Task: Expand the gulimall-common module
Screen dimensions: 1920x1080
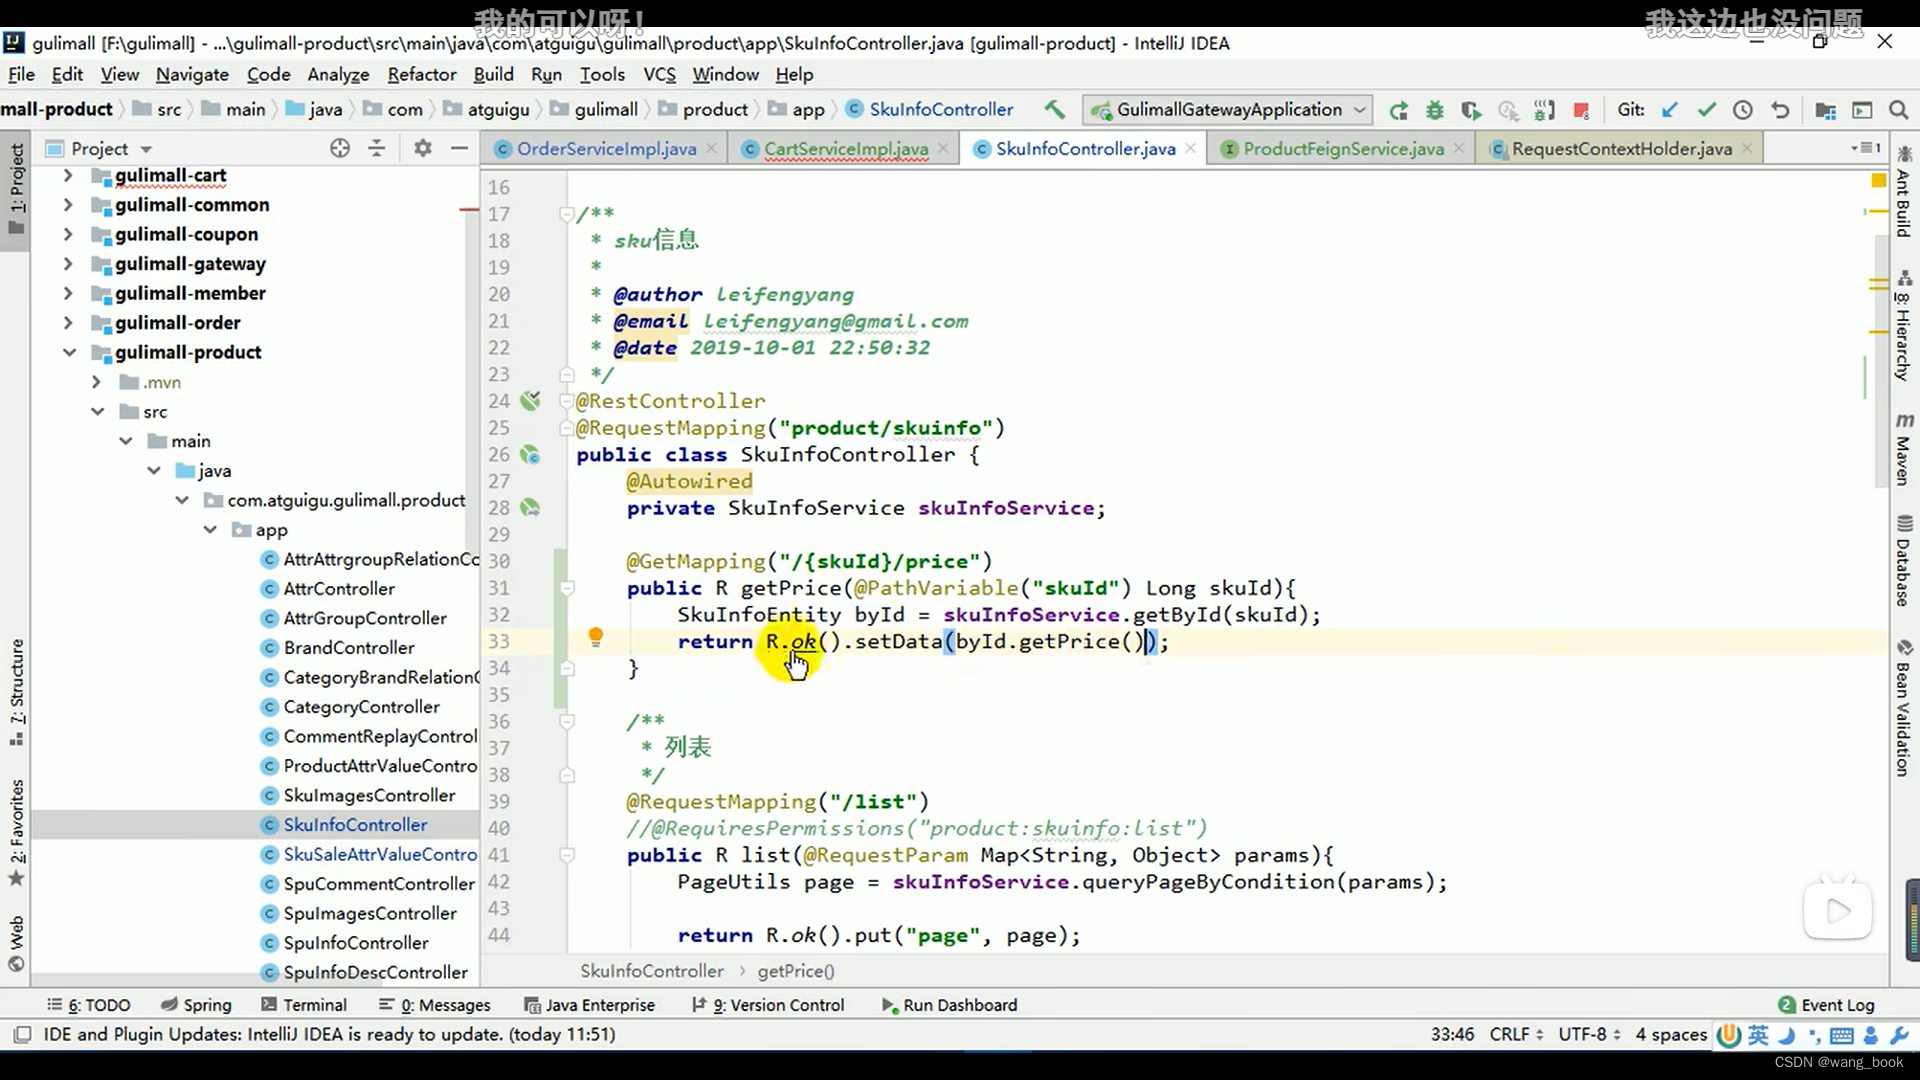Action: 68,205
